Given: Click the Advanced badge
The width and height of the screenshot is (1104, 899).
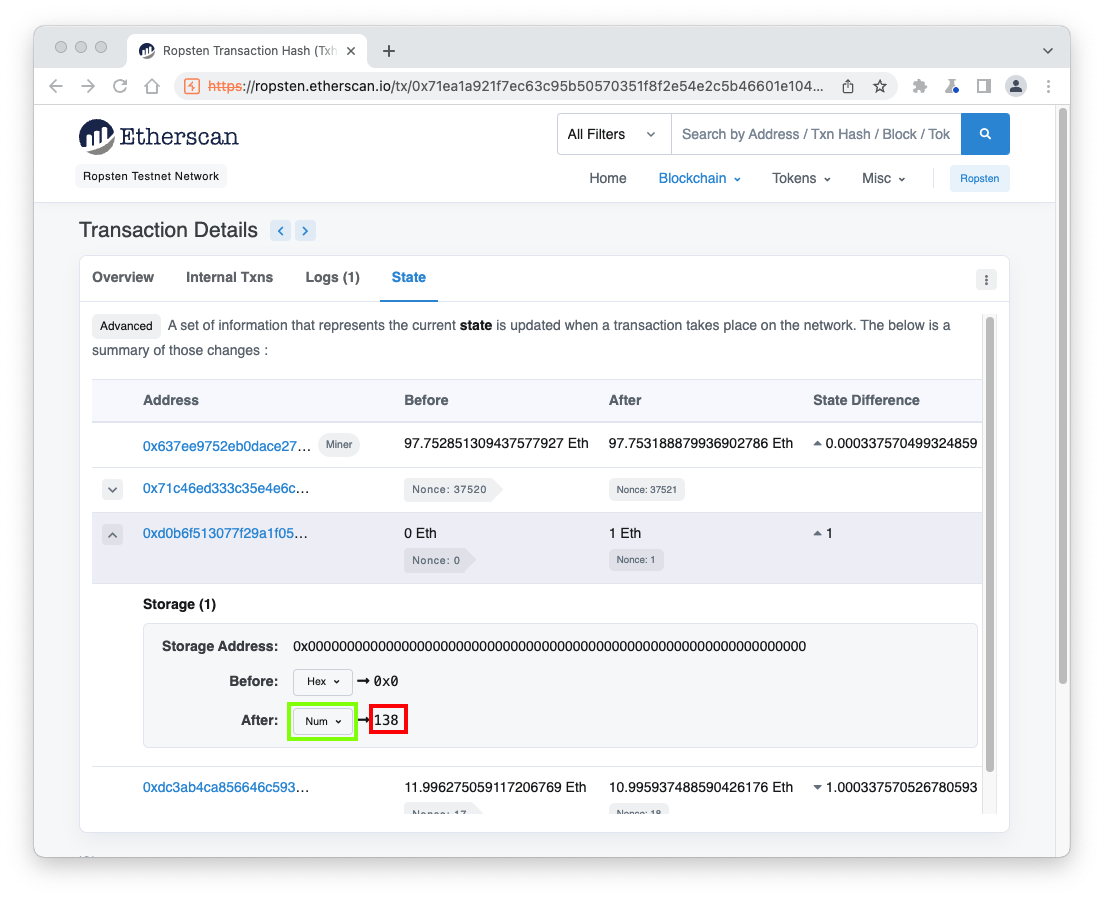Looking at the screenshot, I should tap(126, 326).
